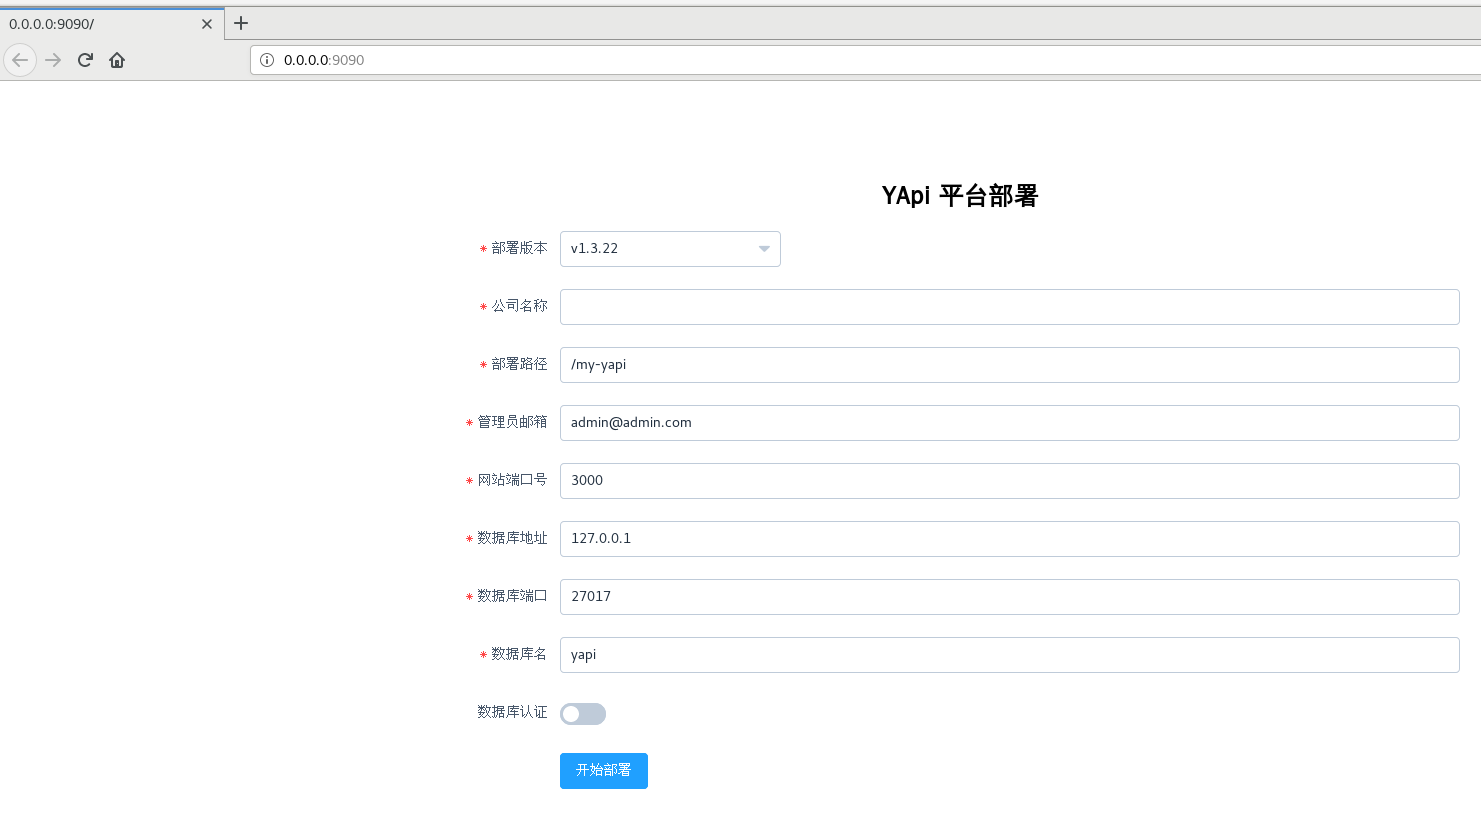Image resolution: width=1481 pixels, height=814 pixels.
Task: Click the admin@admin.com email field
Action: click(x=1008, y=422)
